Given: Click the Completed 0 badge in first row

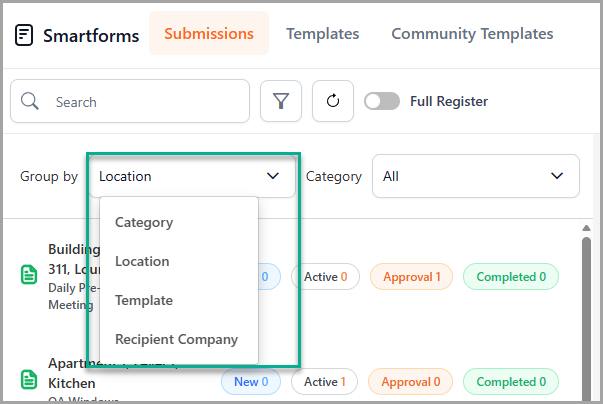Looking at the screenshot, I should [510, 277].
